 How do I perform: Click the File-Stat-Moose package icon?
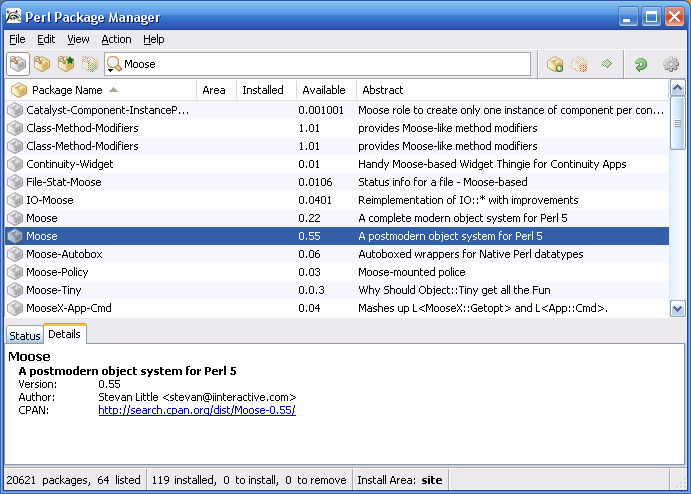pyautogui.click(x=15, y=182)
